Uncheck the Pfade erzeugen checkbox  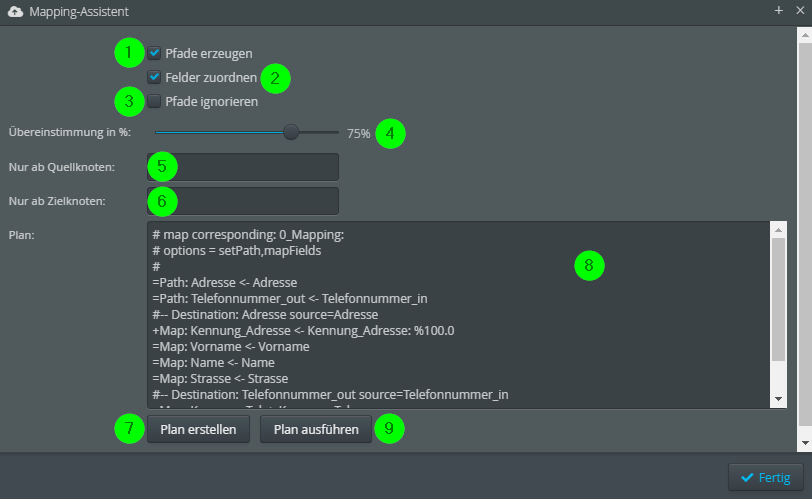(154, 53)
